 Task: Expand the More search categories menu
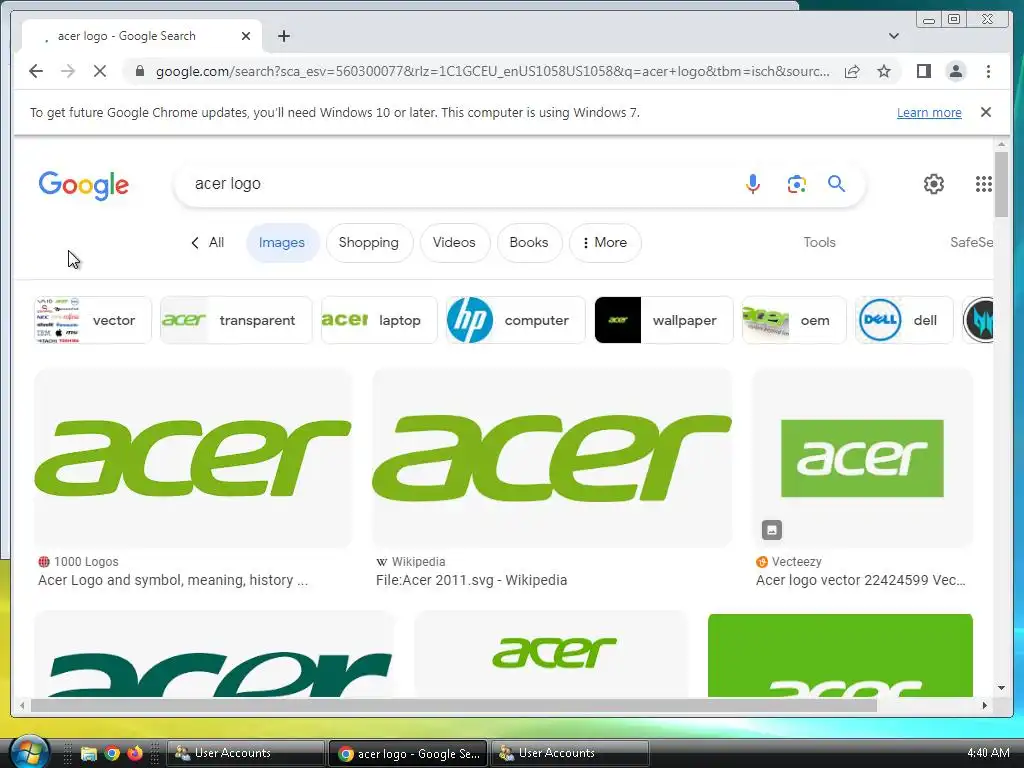605,243
